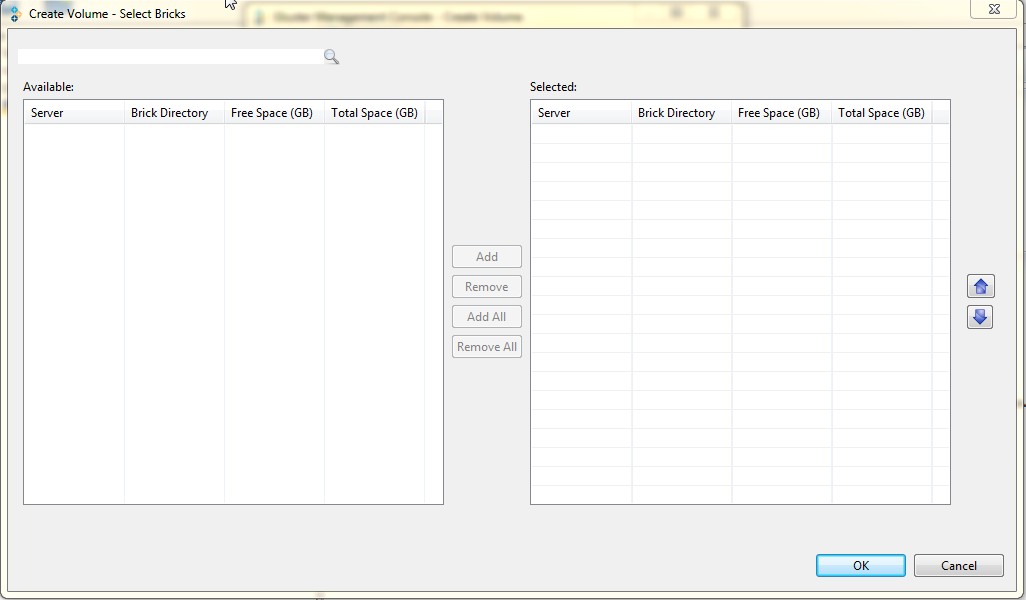The width and height of the screenshot is (1026, 600).
Task: Confirm brick selection with OK
Action: click(860, 566)
